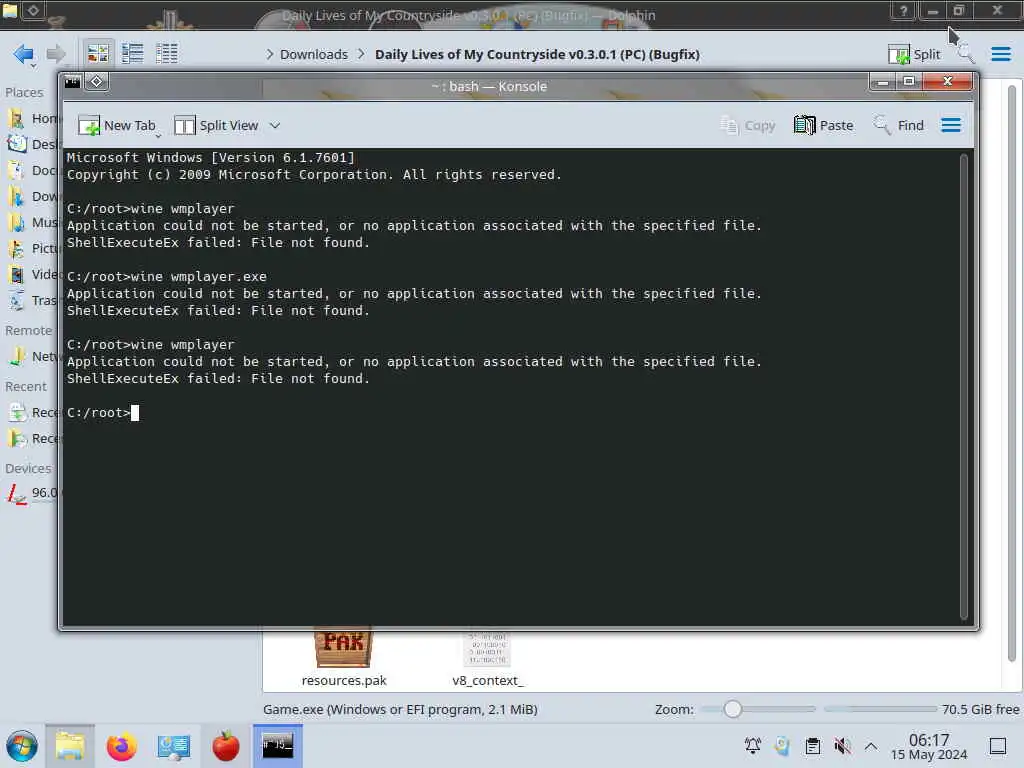The image size is (1024, 768).
Task: Select v8_context_ file
Action: tap(488, 658)
